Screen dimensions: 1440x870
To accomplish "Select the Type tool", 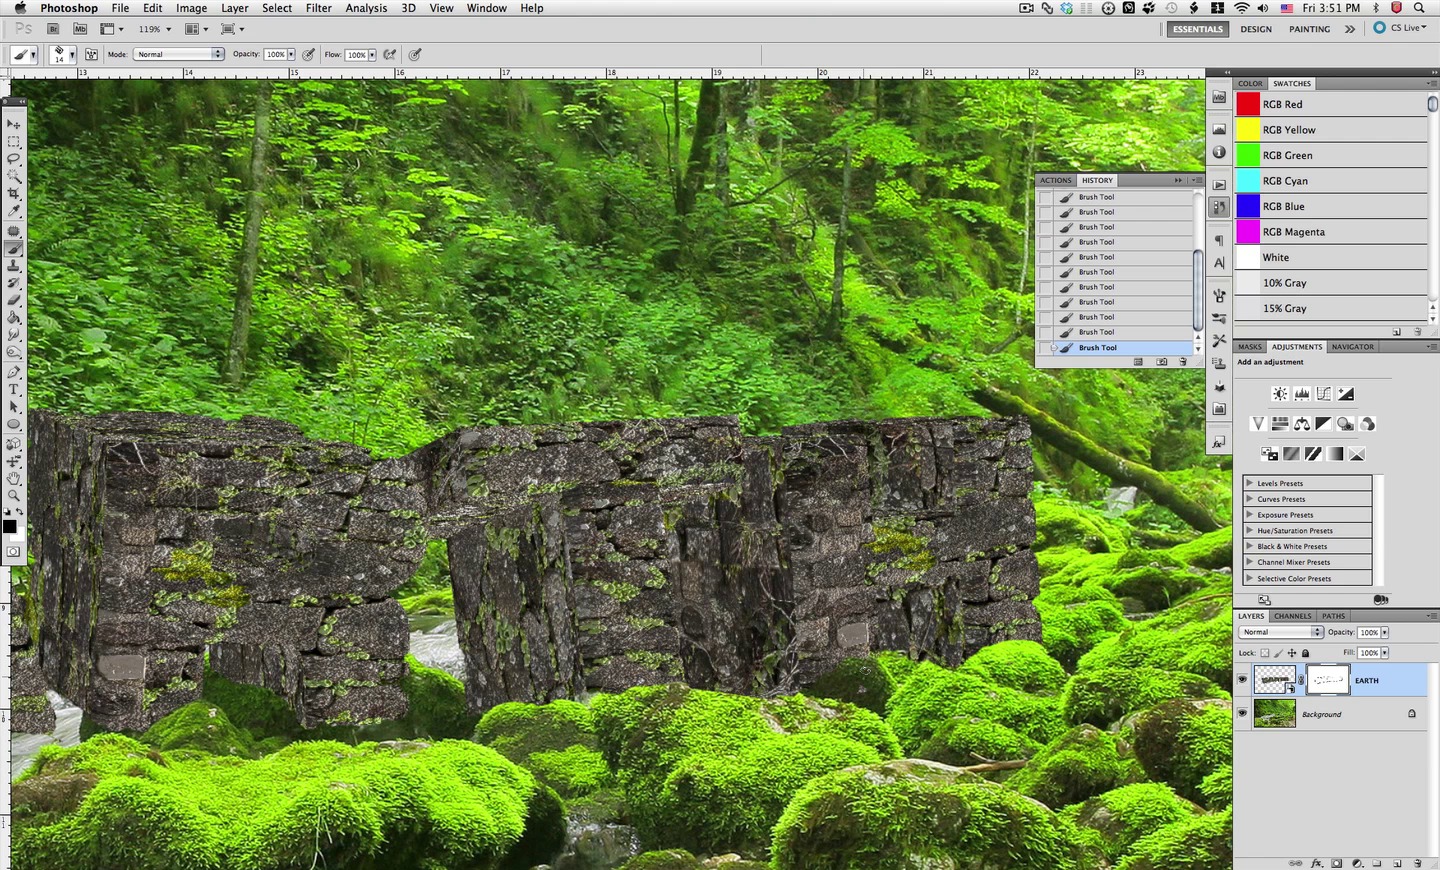I will pos(14,389).
